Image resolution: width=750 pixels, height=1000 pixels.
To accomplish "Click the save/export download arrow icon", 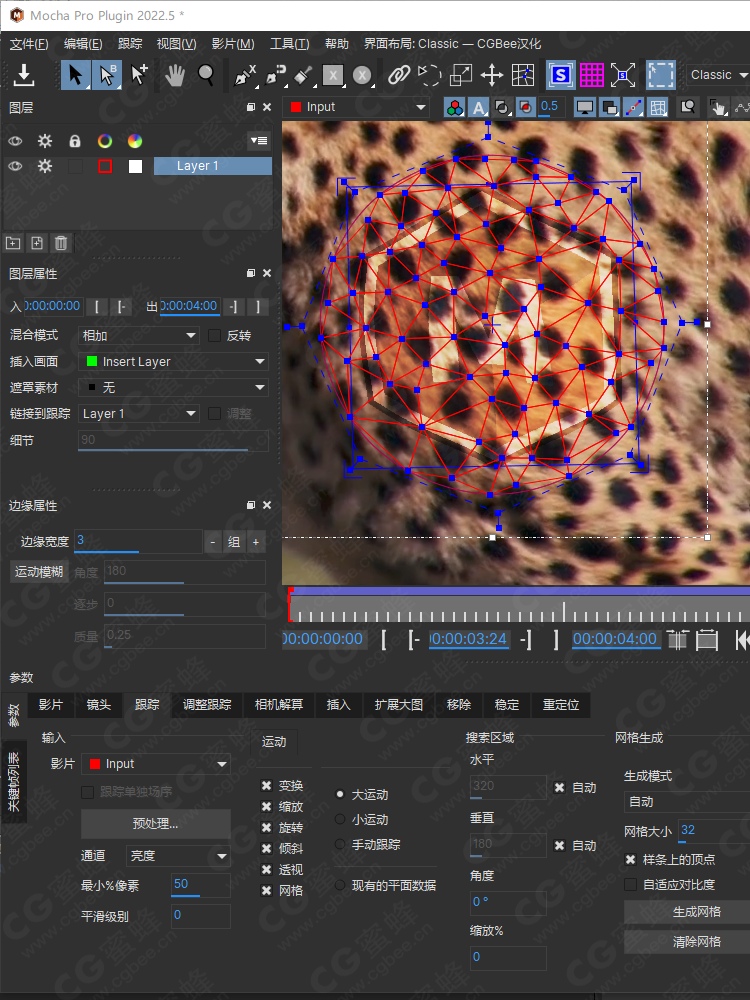I will pos(24,75).
